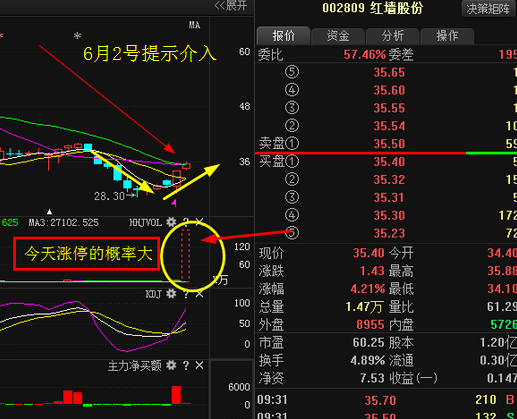Open the 分析 tab
The image size is (517, 419).
pyautogui.click(x=393, y=36)
